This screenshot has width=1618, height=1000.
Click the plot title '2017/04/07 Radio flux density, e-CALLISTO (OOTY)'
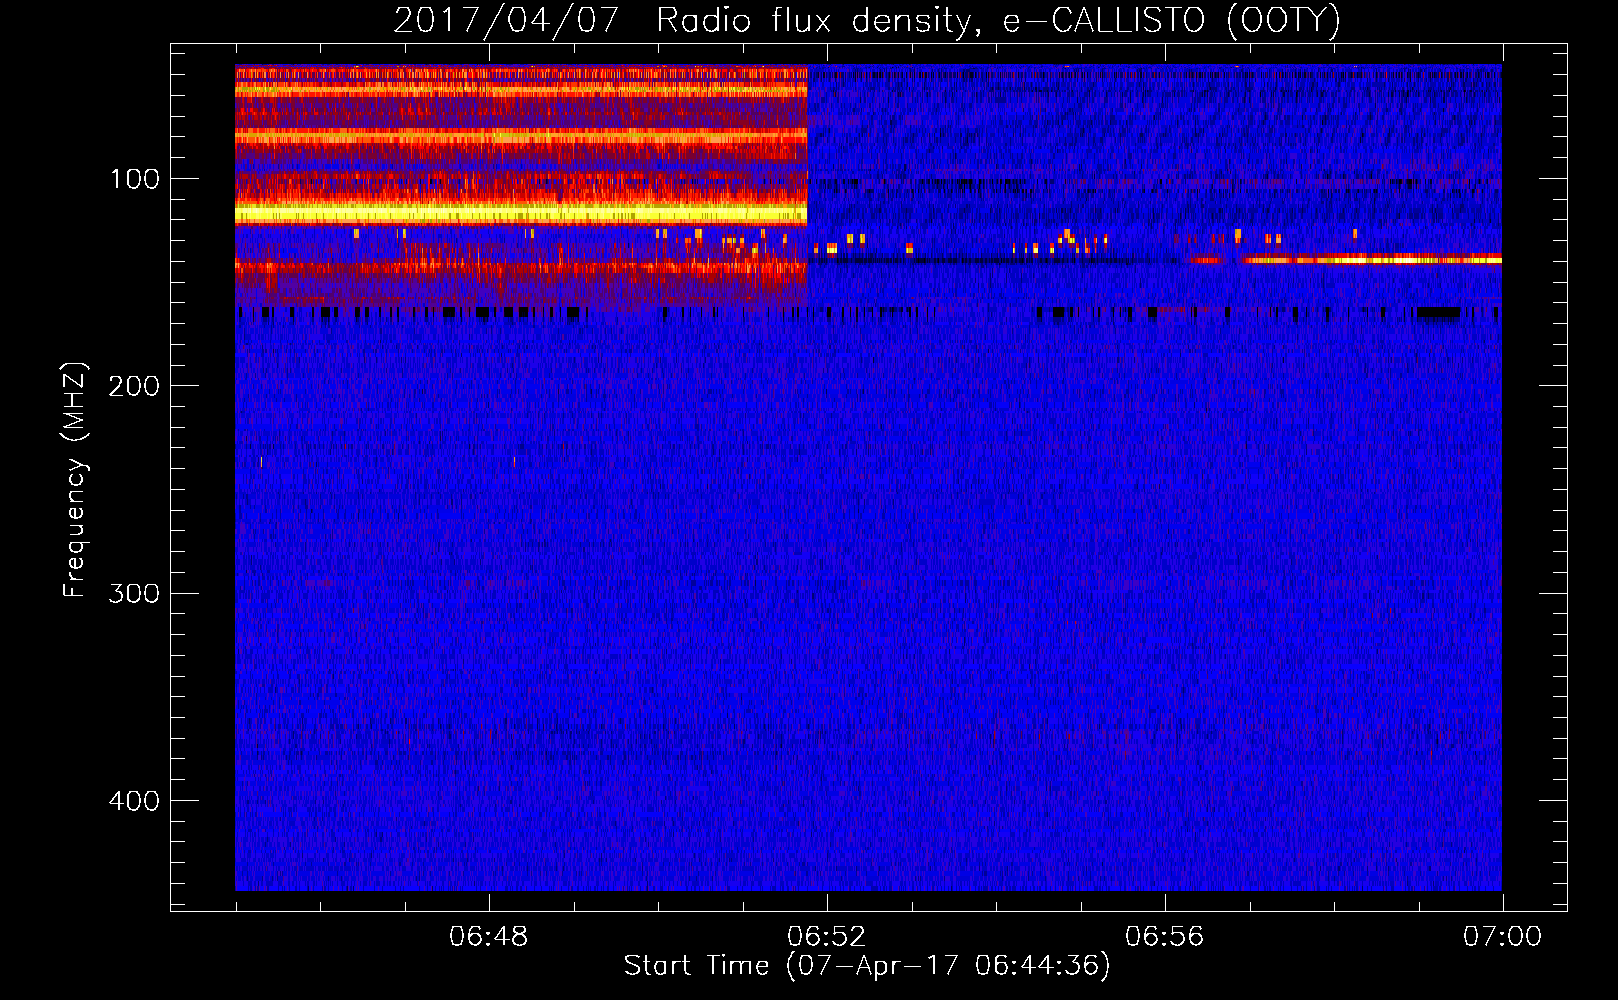(867, 21)
